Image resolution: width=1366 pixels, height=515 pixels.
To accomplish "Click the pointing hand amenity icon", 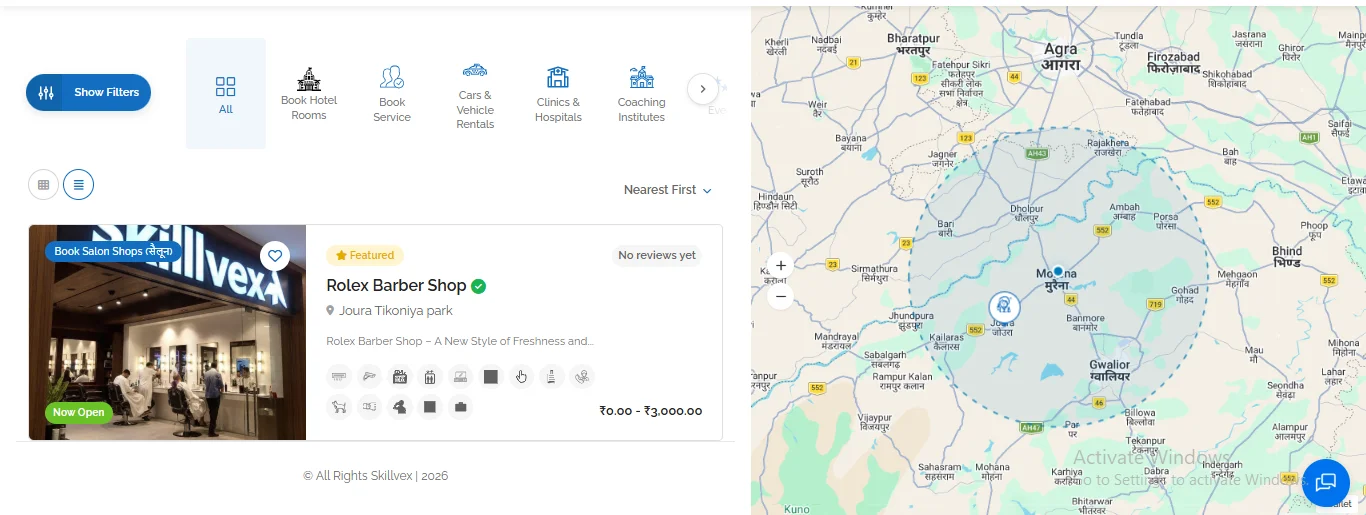I will pyautogui.click(x=520, y=377).
